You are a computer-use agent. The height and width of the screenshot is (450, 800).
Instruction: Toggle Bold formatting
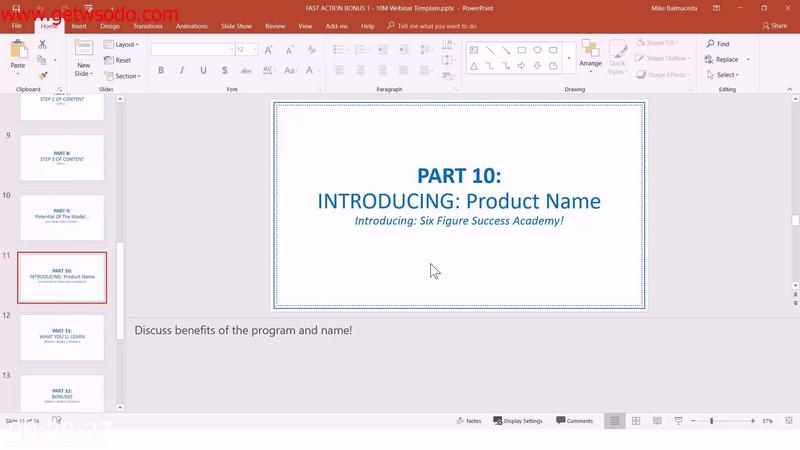[161, 70]
